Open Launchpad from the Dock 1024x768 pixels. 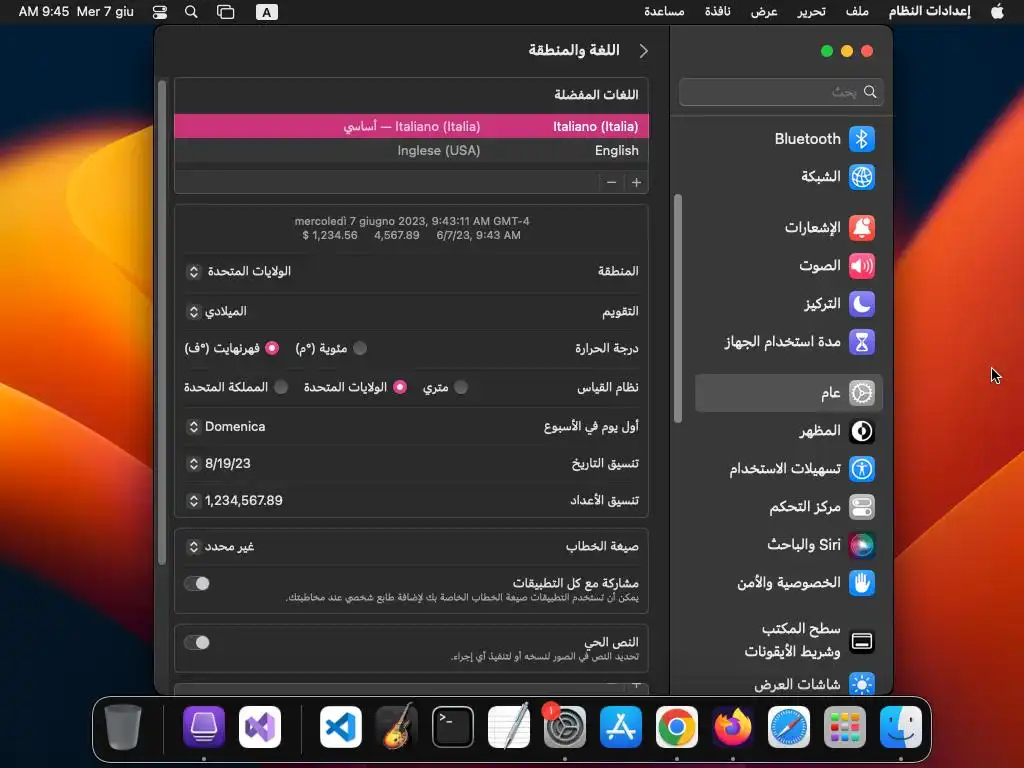pyautogui.click(x=844, y=727)
